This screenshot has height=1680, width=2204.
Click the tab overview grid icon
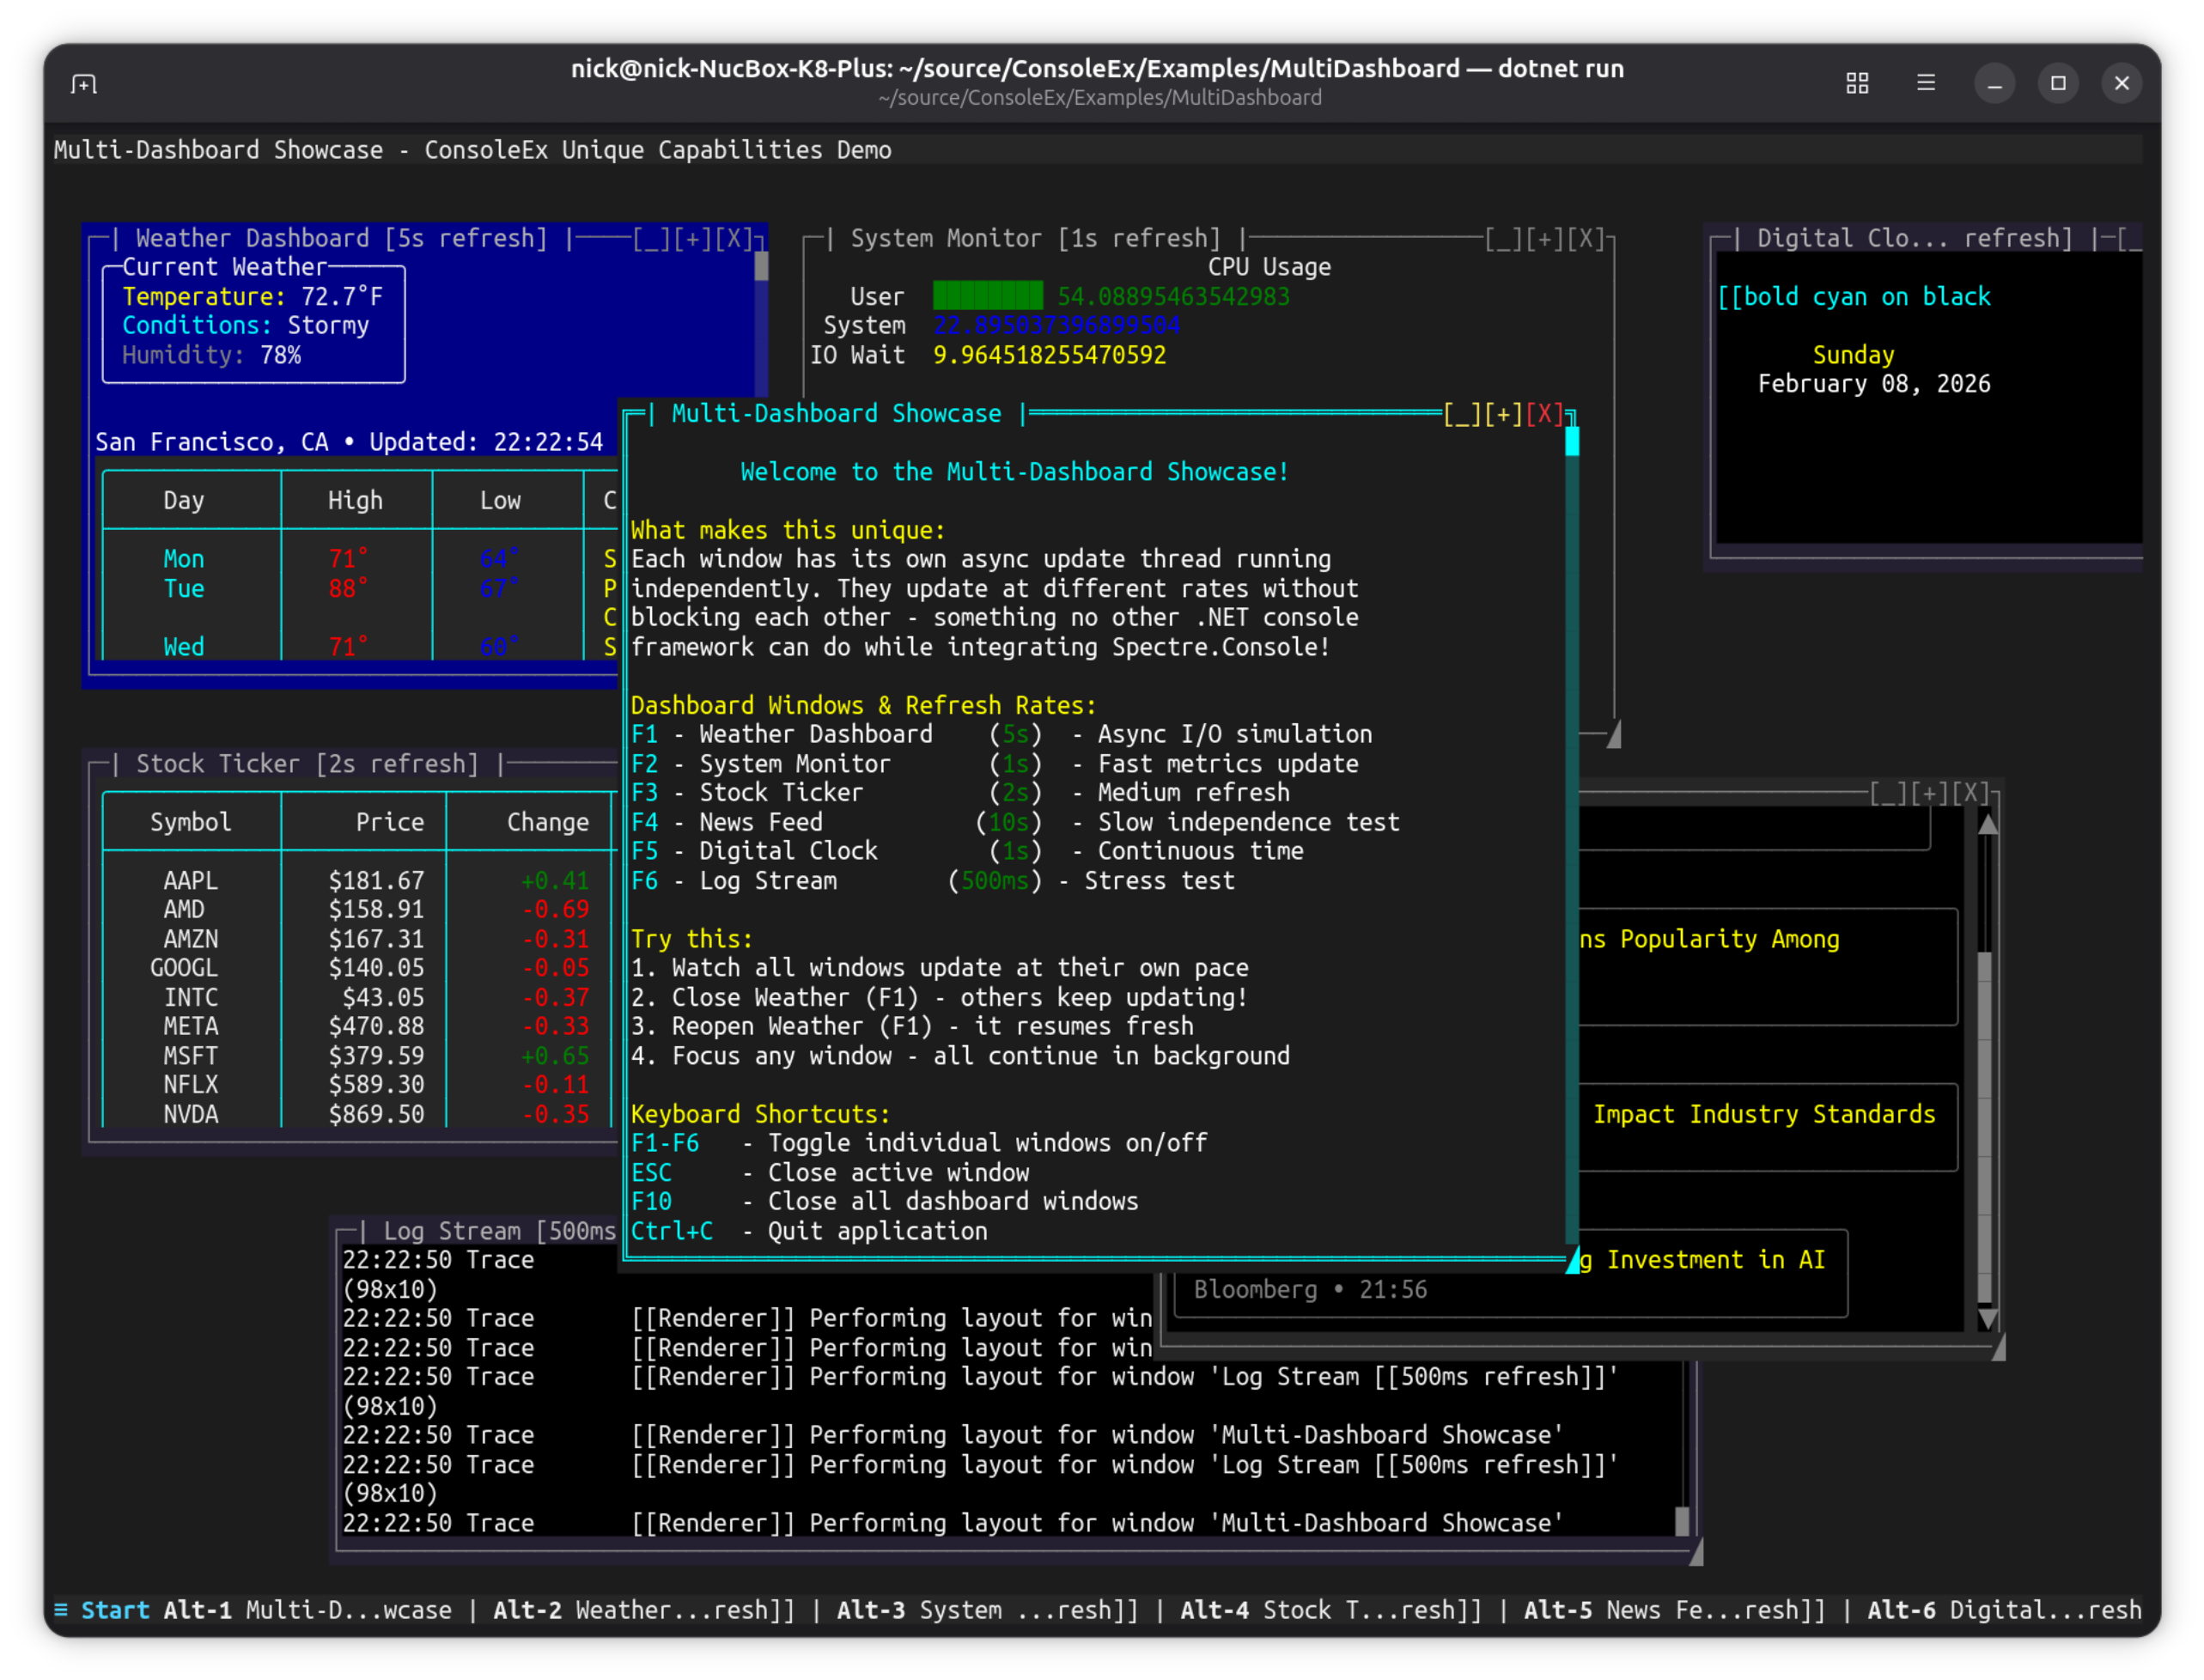pos(1857,84)
